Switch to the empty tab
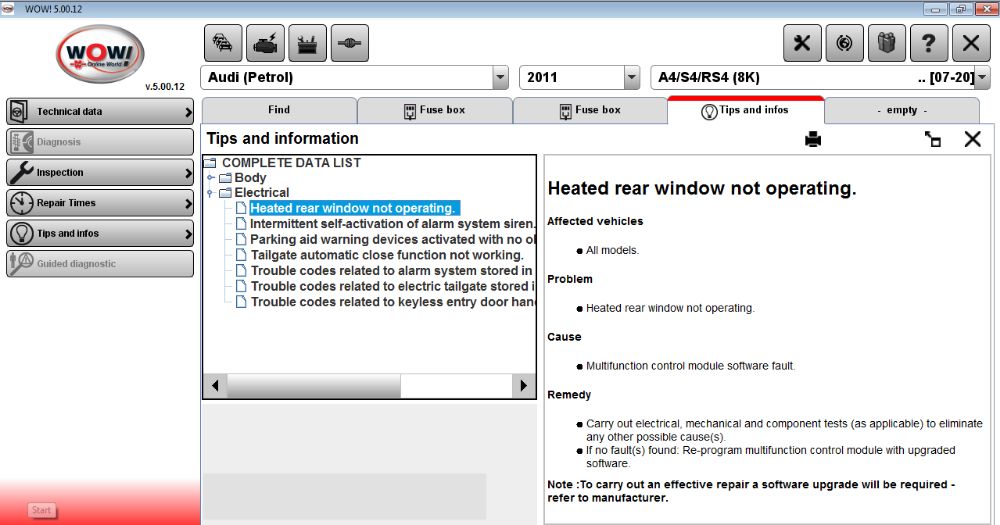1000x525 pixels. tap(902, 110)
